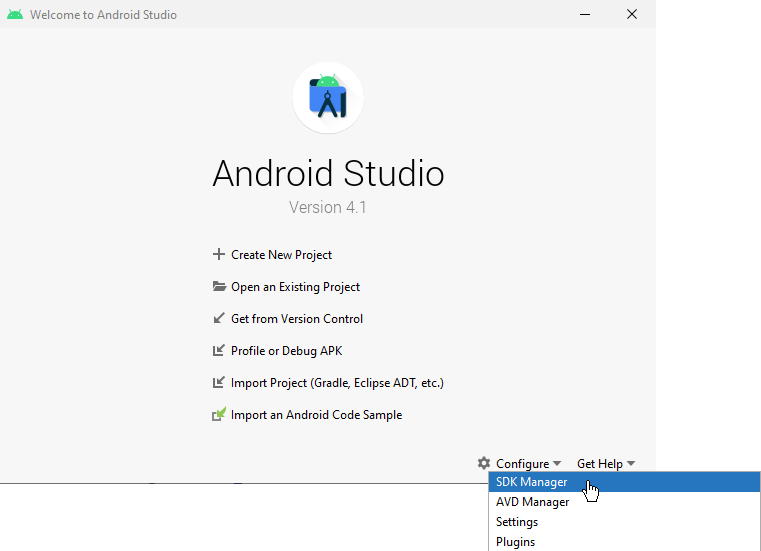Click the green Android icon in the title bar
Screen dimensions: 761x551
point(15,15)
